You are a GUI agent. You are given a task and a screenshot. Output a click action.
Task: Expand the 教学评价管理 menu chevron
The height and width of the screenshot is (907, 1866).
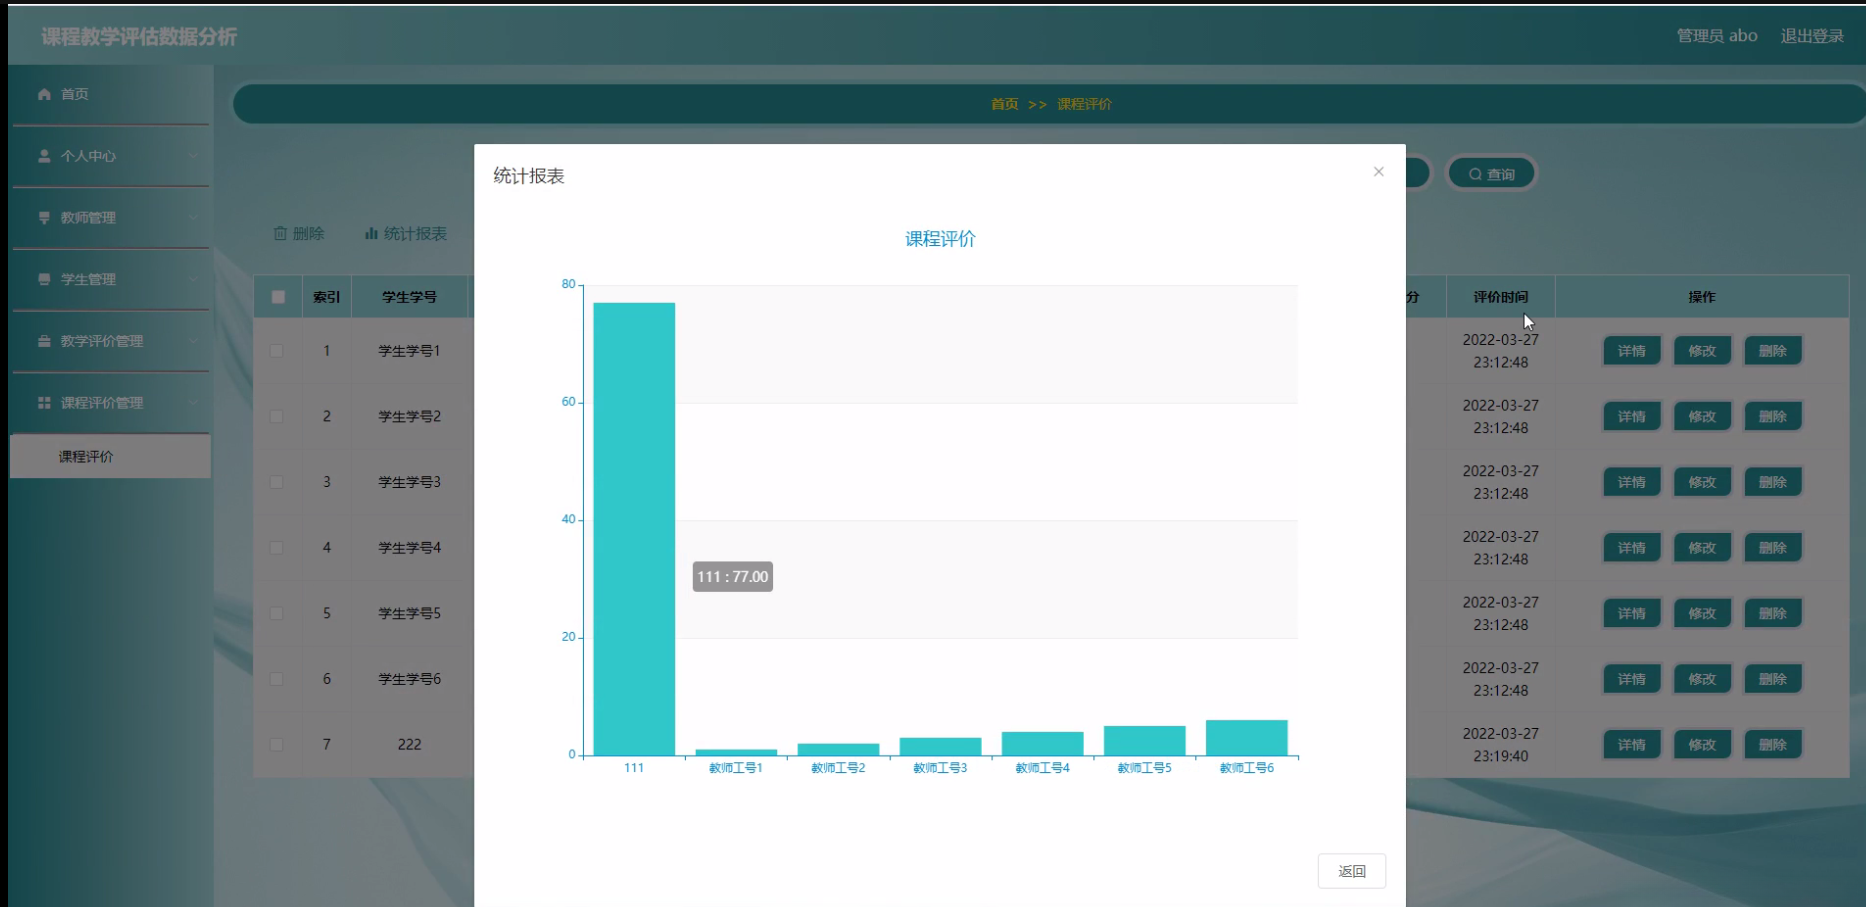(x=193, y=341)
